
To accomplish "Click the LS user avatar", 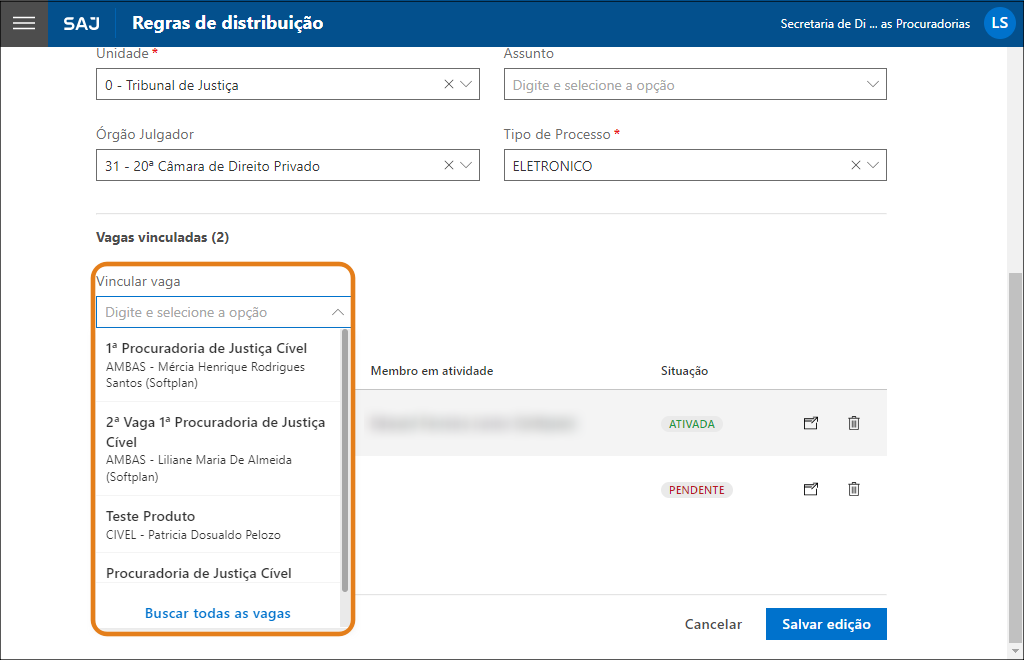I will [999, 23].
